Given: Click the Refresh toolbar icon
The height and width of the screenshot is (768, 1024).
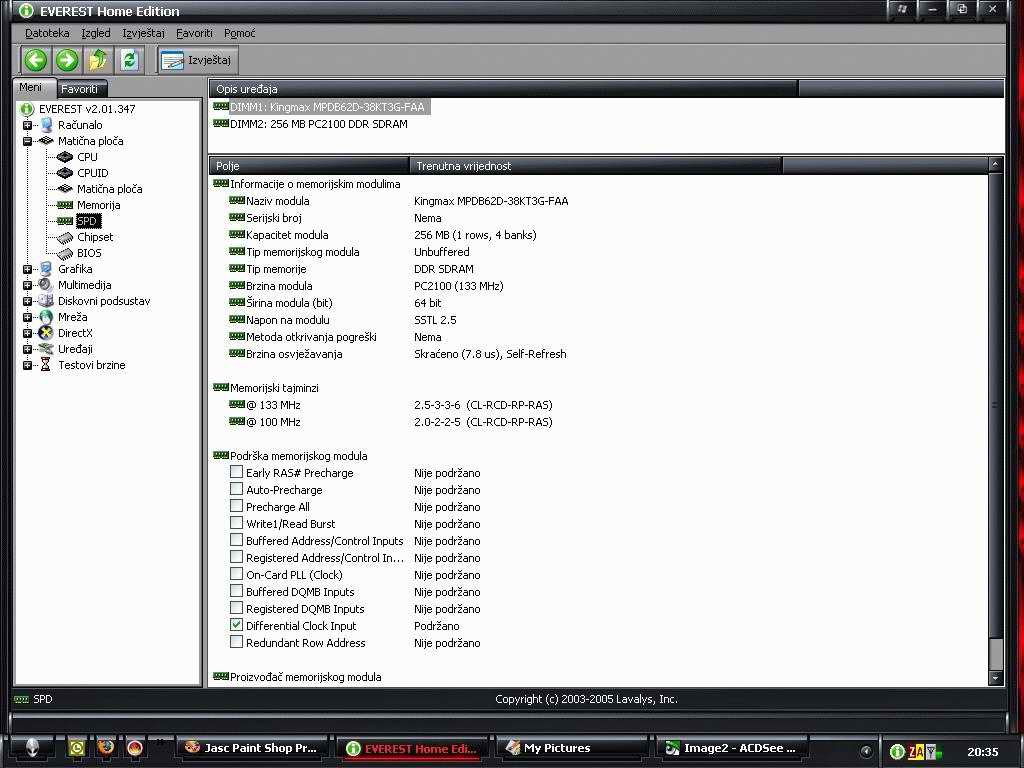Looking at the screenshot, I should (x=129, y=60).
